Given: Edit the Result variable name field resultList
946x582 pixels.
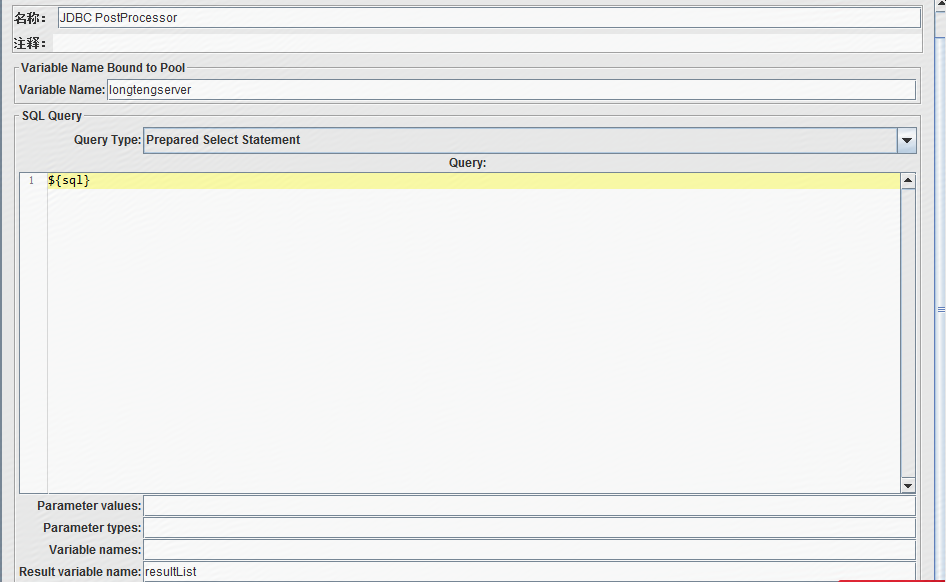Looking at the screenshot, I should pyautogui.click(x=530, y=572).
